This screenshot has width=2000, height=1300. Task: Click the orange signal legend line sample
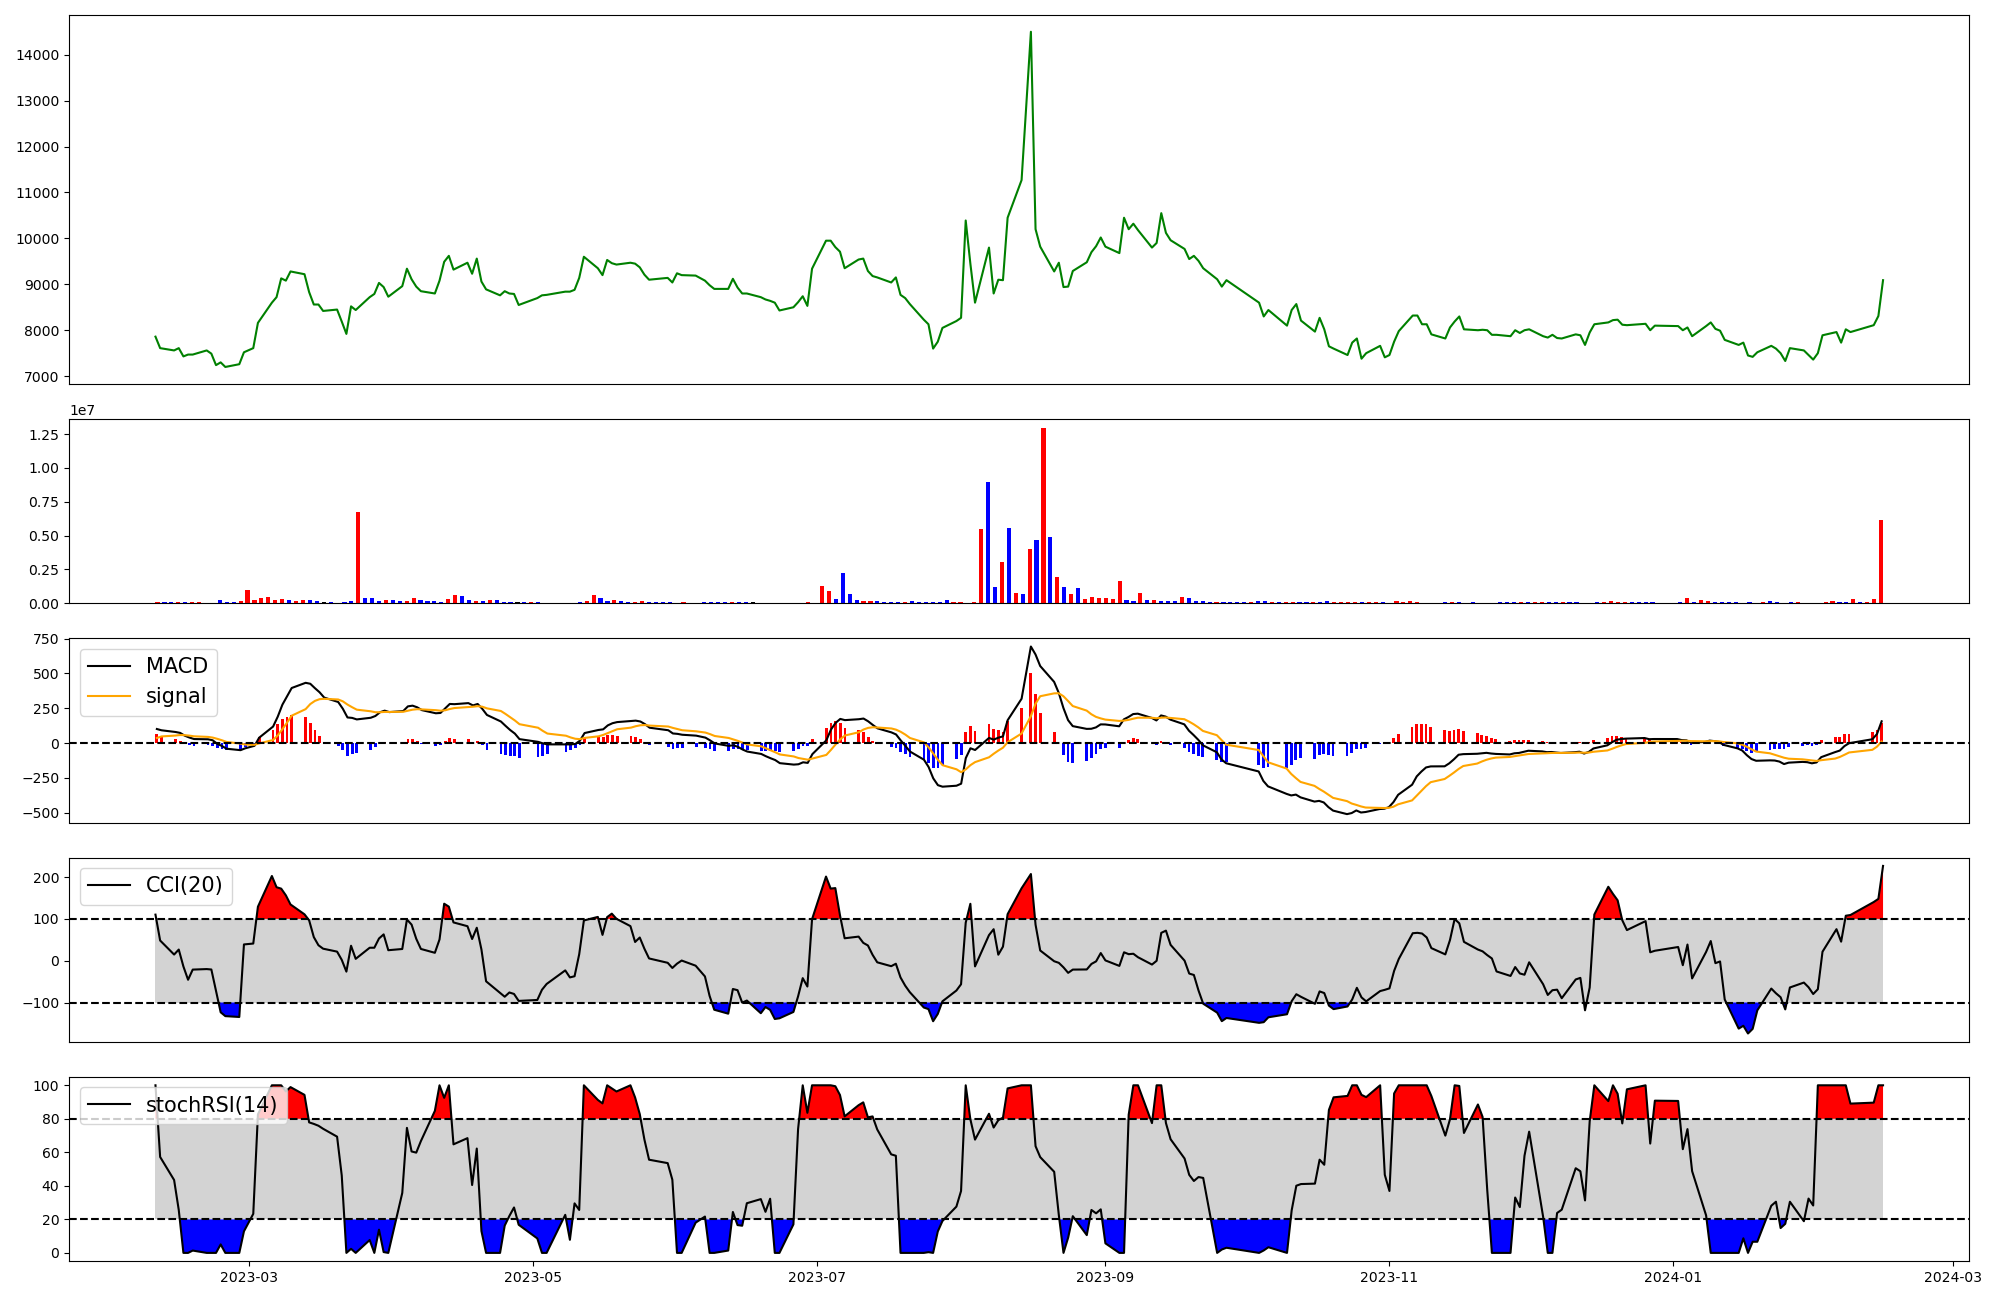click(109, 697)
